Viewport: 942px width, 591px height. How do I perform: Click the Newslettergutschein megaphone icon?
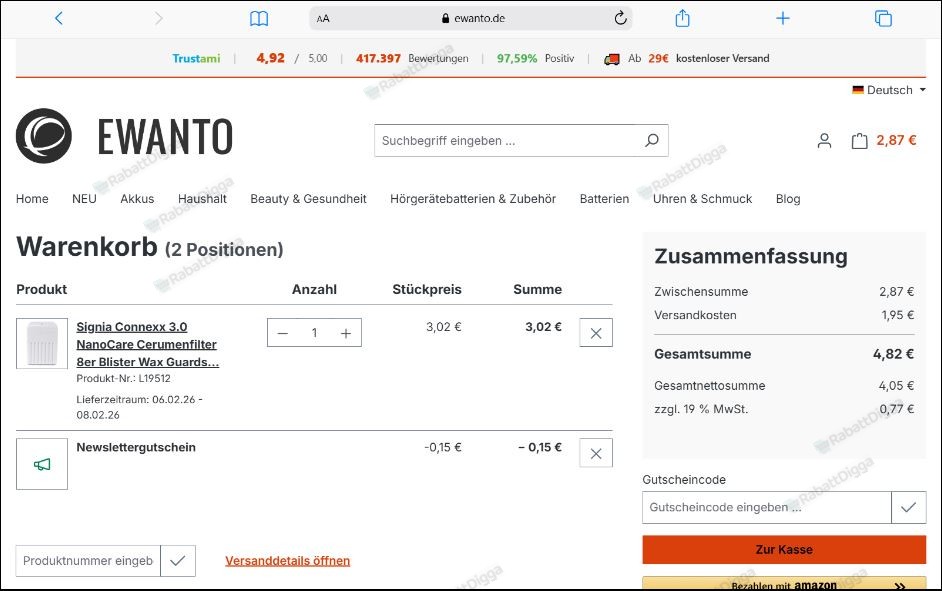click(x=42, y=464)
